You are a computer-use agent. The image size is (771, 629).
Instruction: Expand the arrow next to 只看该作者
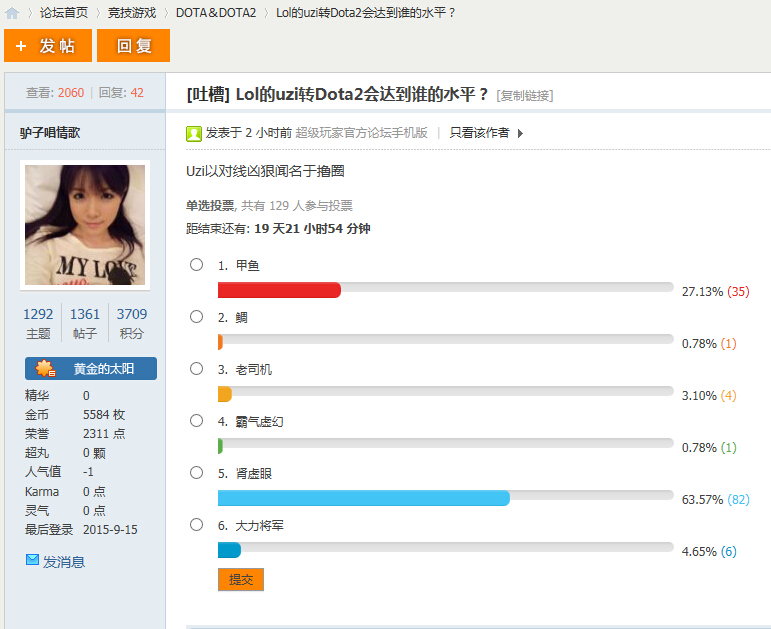(x=520, y=133)
